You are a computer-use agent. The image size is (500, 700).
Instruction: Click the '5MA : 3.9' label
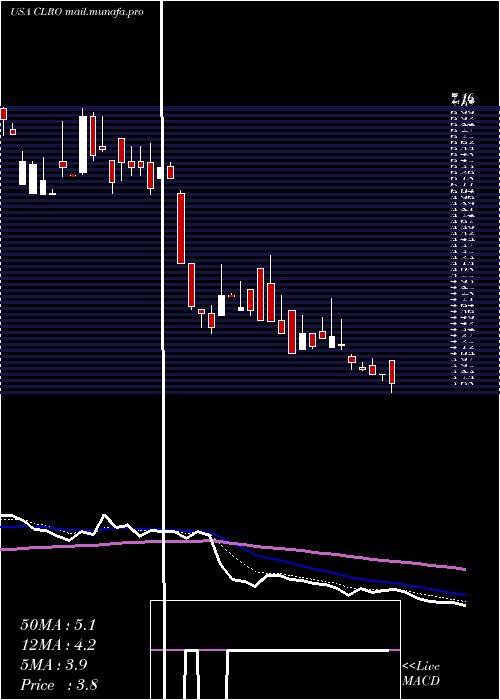(54, 665)
